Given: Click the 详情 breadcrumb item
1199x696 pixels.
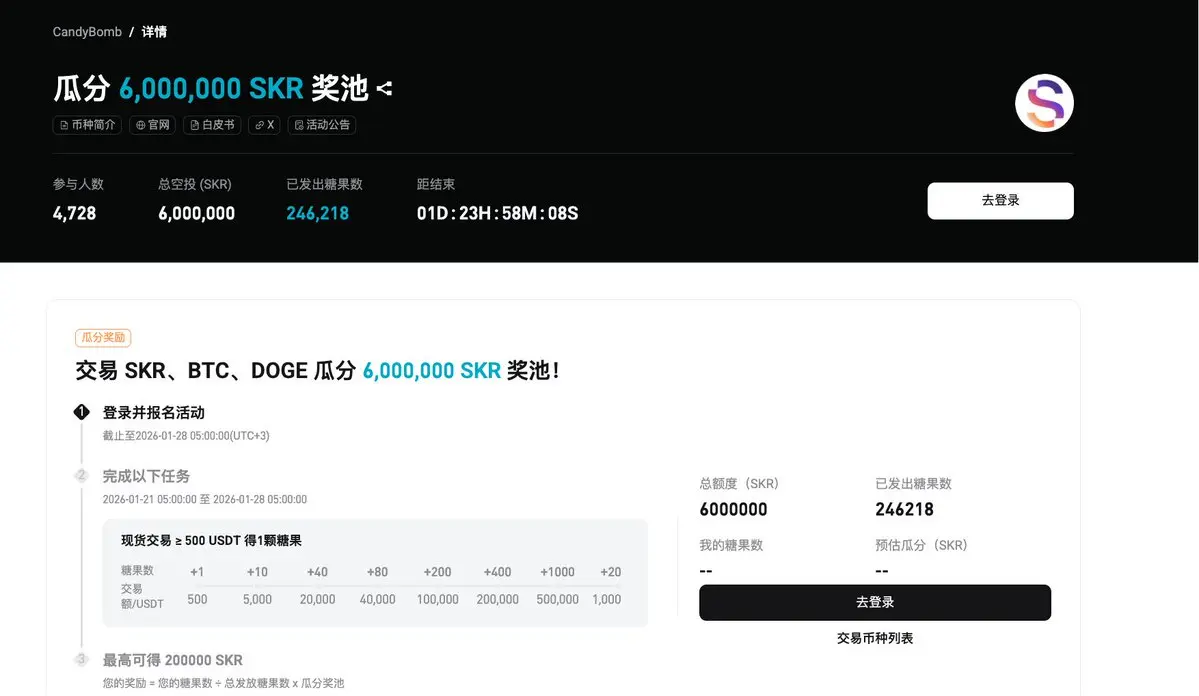Looking at the screenshot, I should [x=154, y=32].
